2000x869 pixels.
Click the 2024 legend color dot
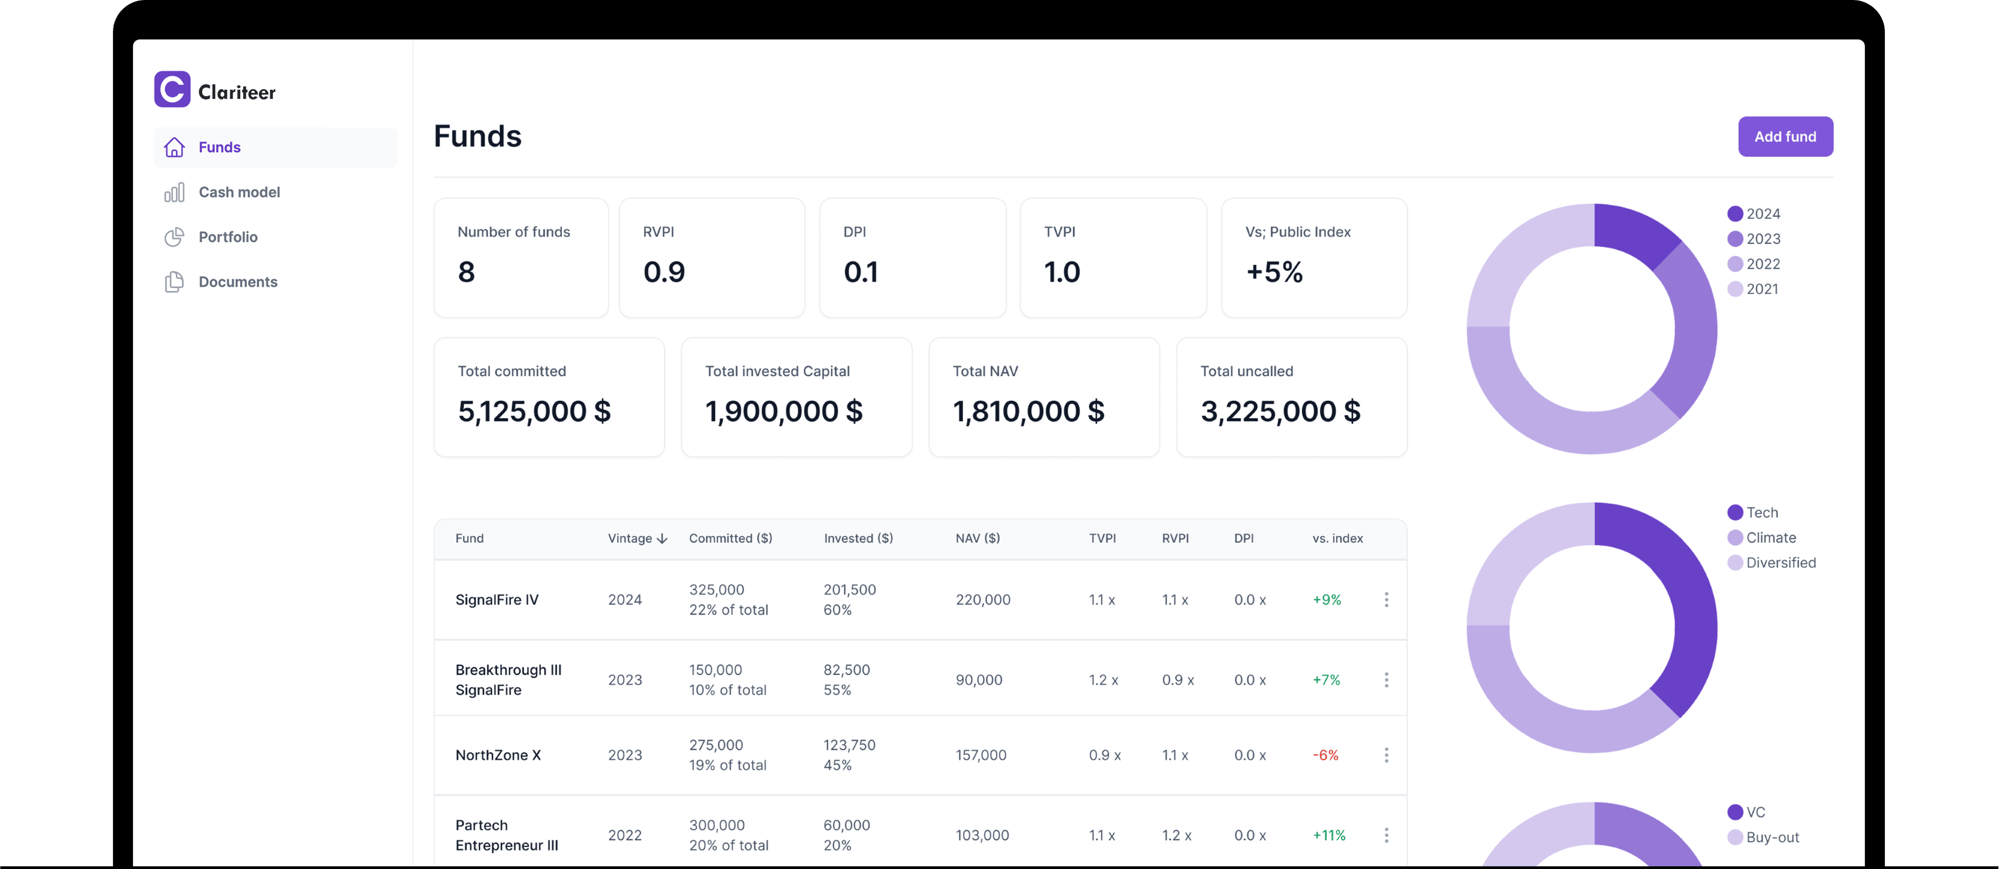[1735, 214]
